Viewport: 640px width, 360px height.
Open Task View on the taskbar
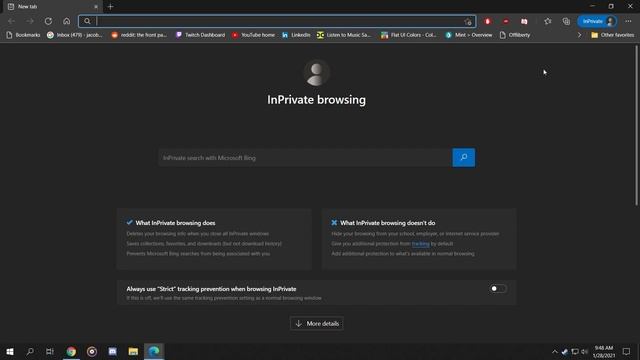[x=50, y=351]
